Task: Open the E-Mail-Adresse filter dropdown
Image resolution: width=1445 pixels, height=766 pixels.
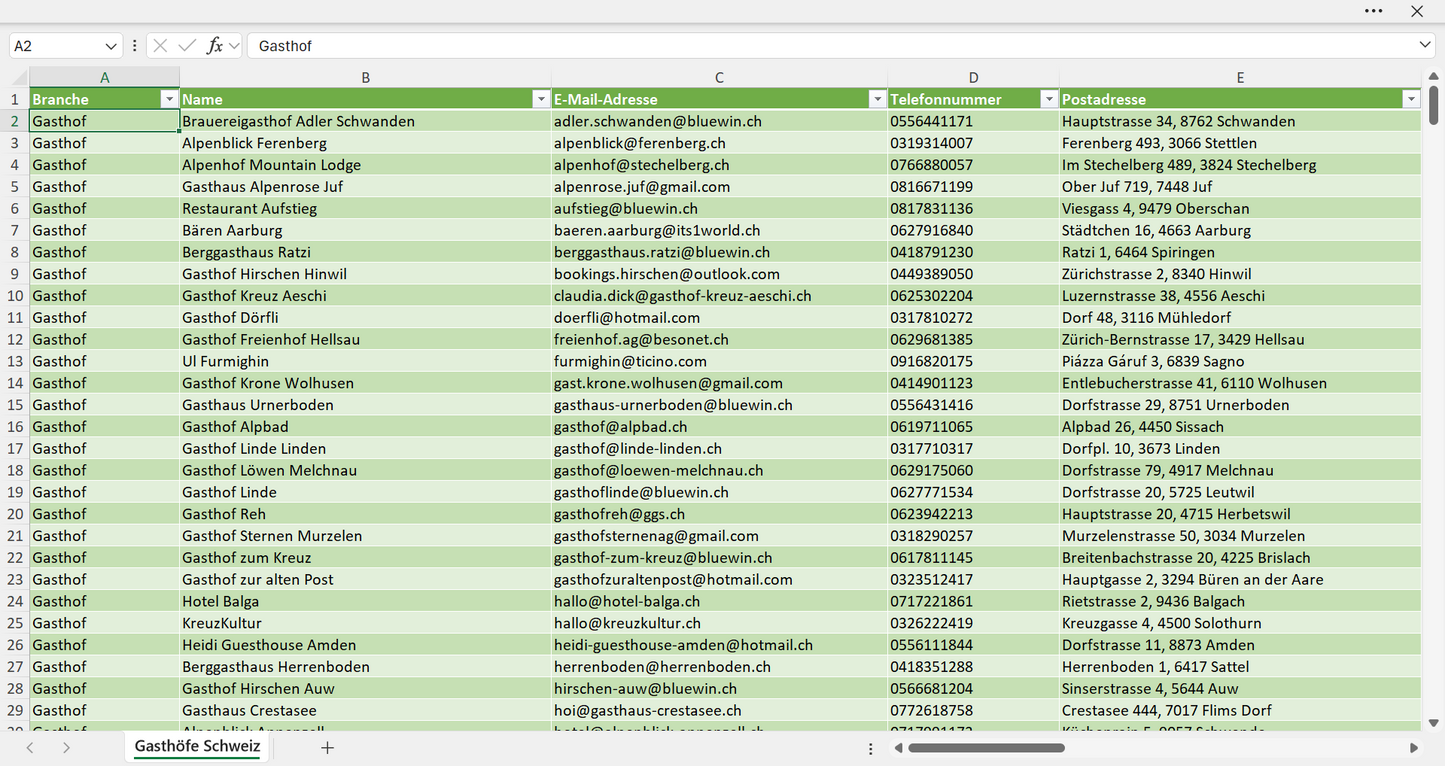Action: pos(877,99)
